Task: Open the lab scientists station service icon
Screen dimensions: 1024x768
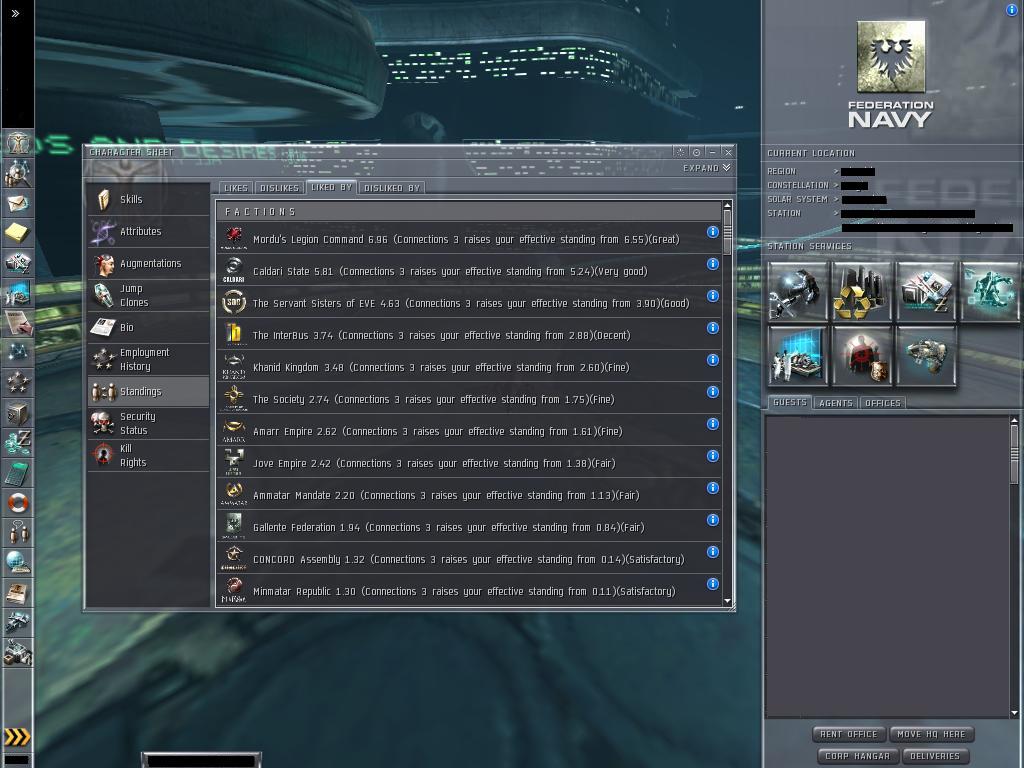Action: click(797, 357)
